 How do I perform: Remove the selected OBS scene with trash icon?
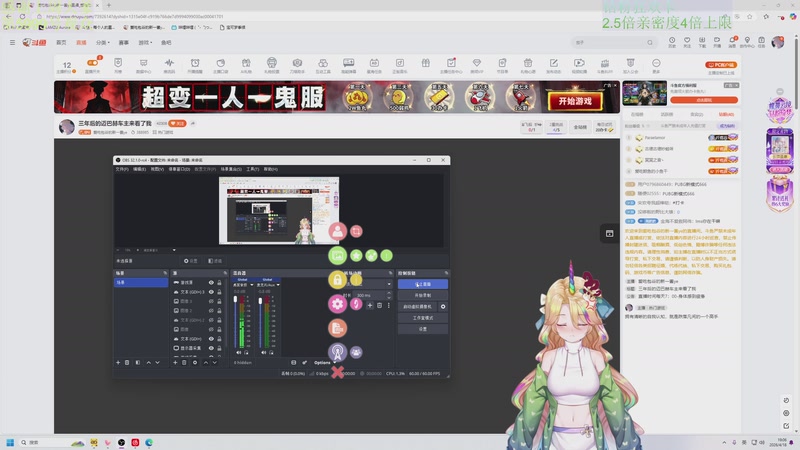point(127,363)
